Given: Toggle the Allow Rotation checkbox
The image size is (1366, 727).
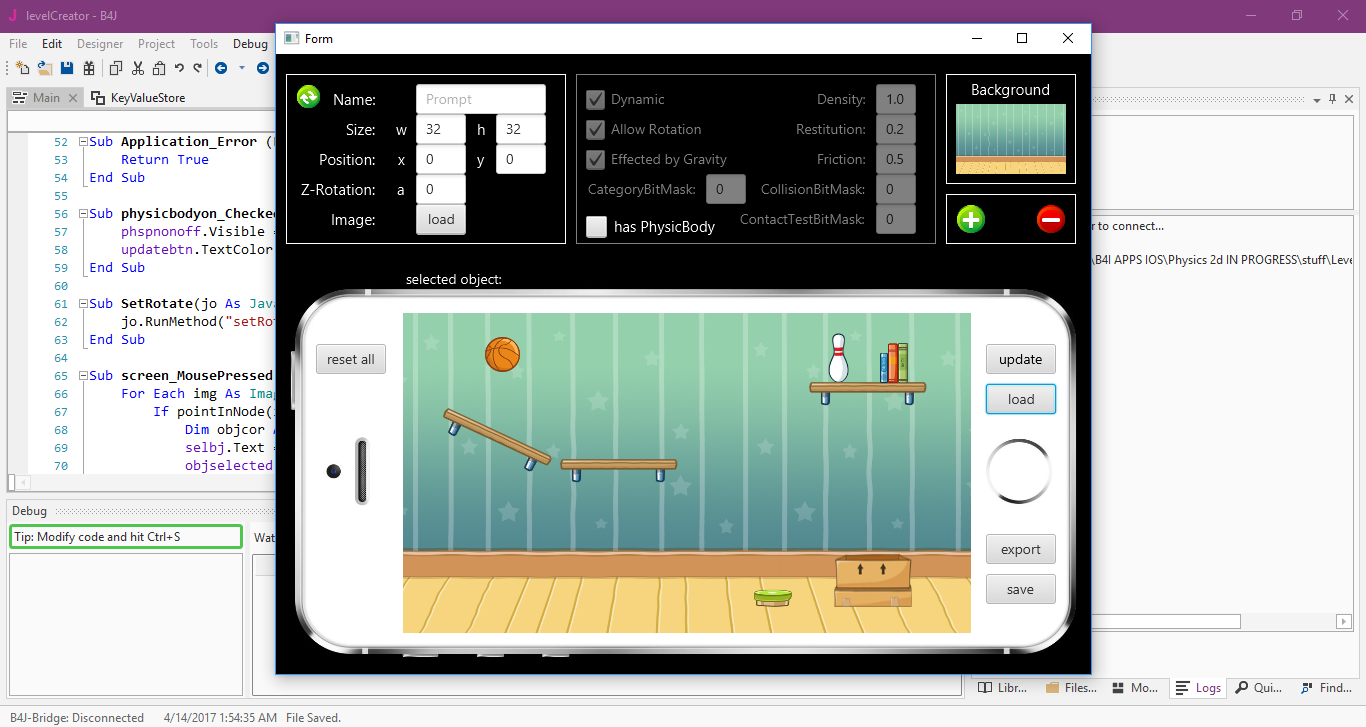Looking at the screenshot, I should (596, 129).
